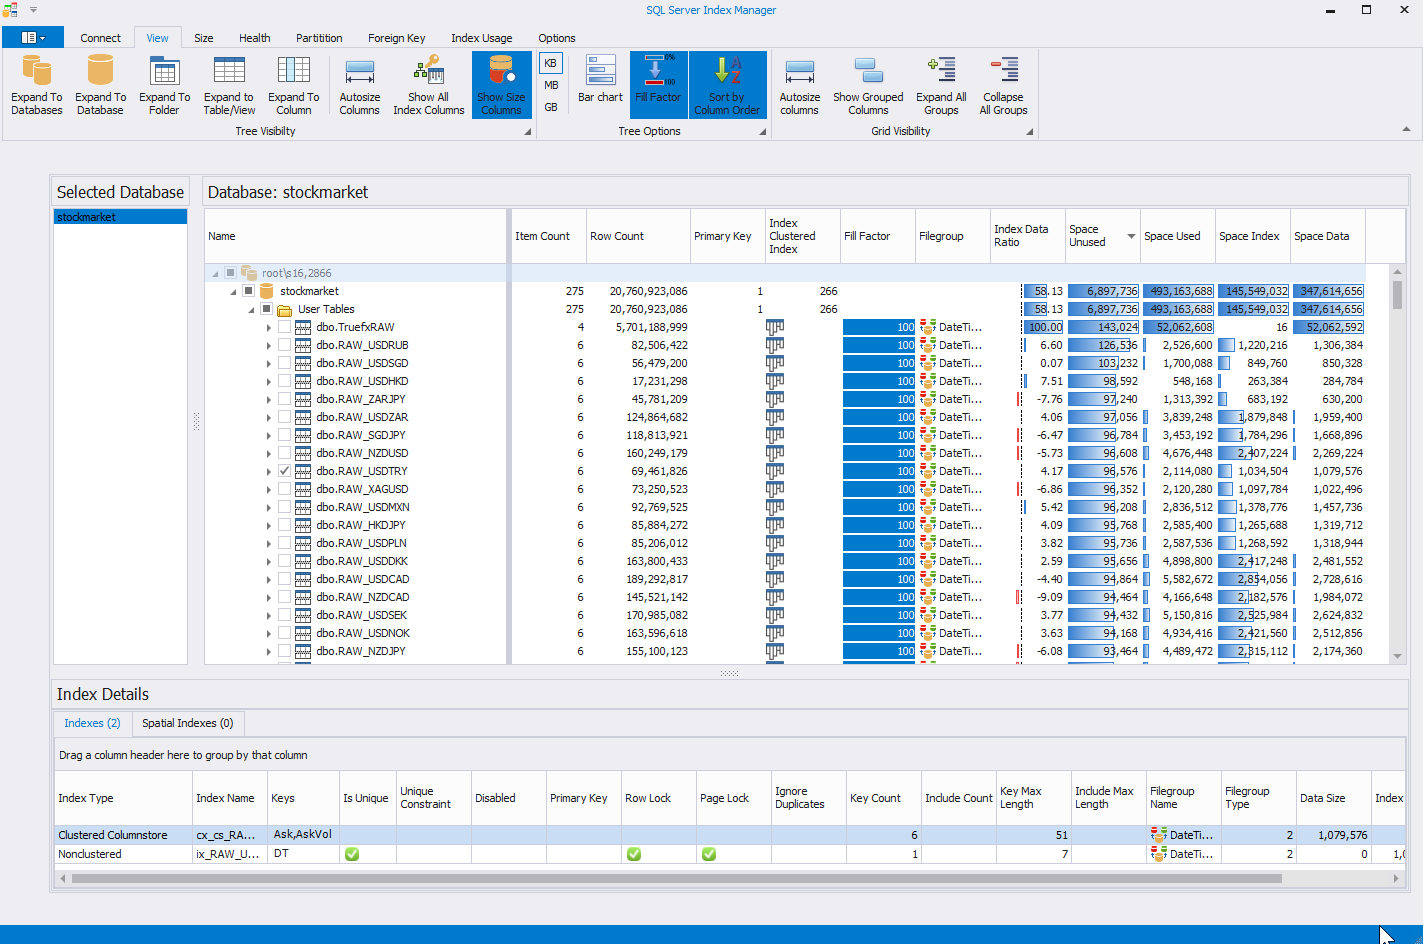Screen dimensions: 1423x944
Task: Click Filegroup Type column header
Action: pos(1259,798)
